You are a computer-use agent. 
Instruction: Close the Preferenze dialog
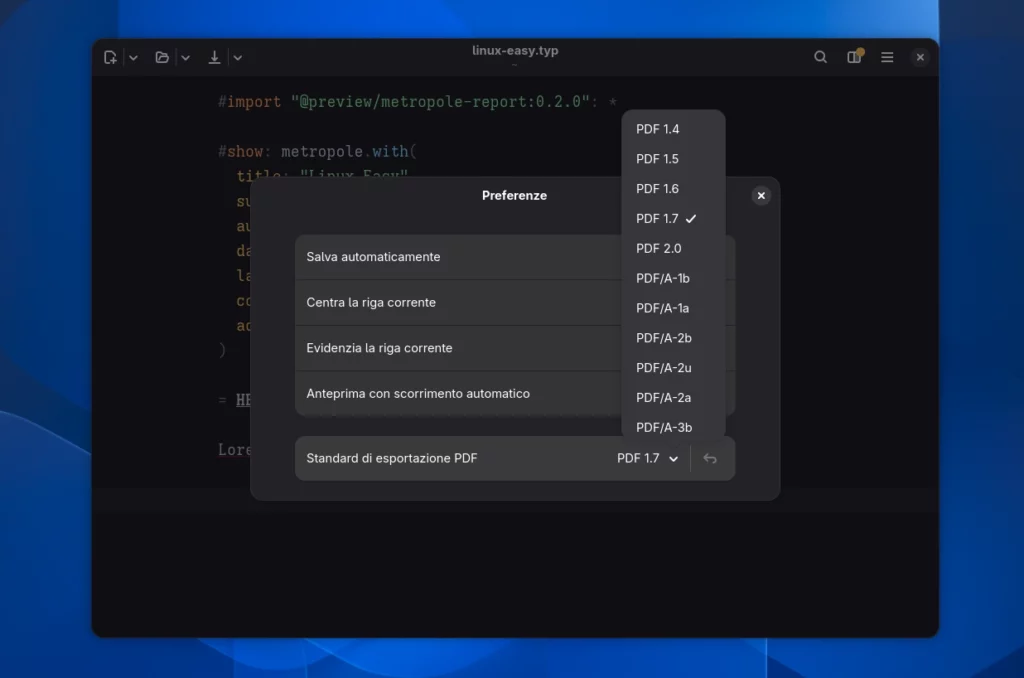point(761,195)
